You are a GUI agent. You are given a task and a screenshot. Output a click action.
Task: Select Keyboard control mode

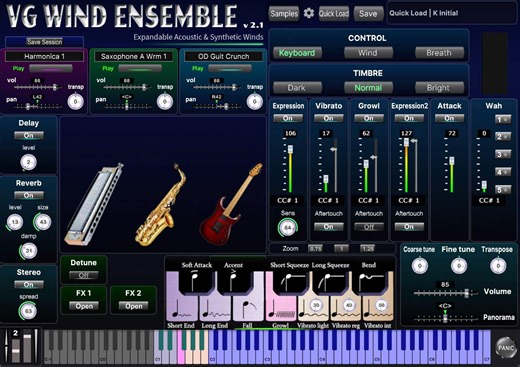click(297, 53)
